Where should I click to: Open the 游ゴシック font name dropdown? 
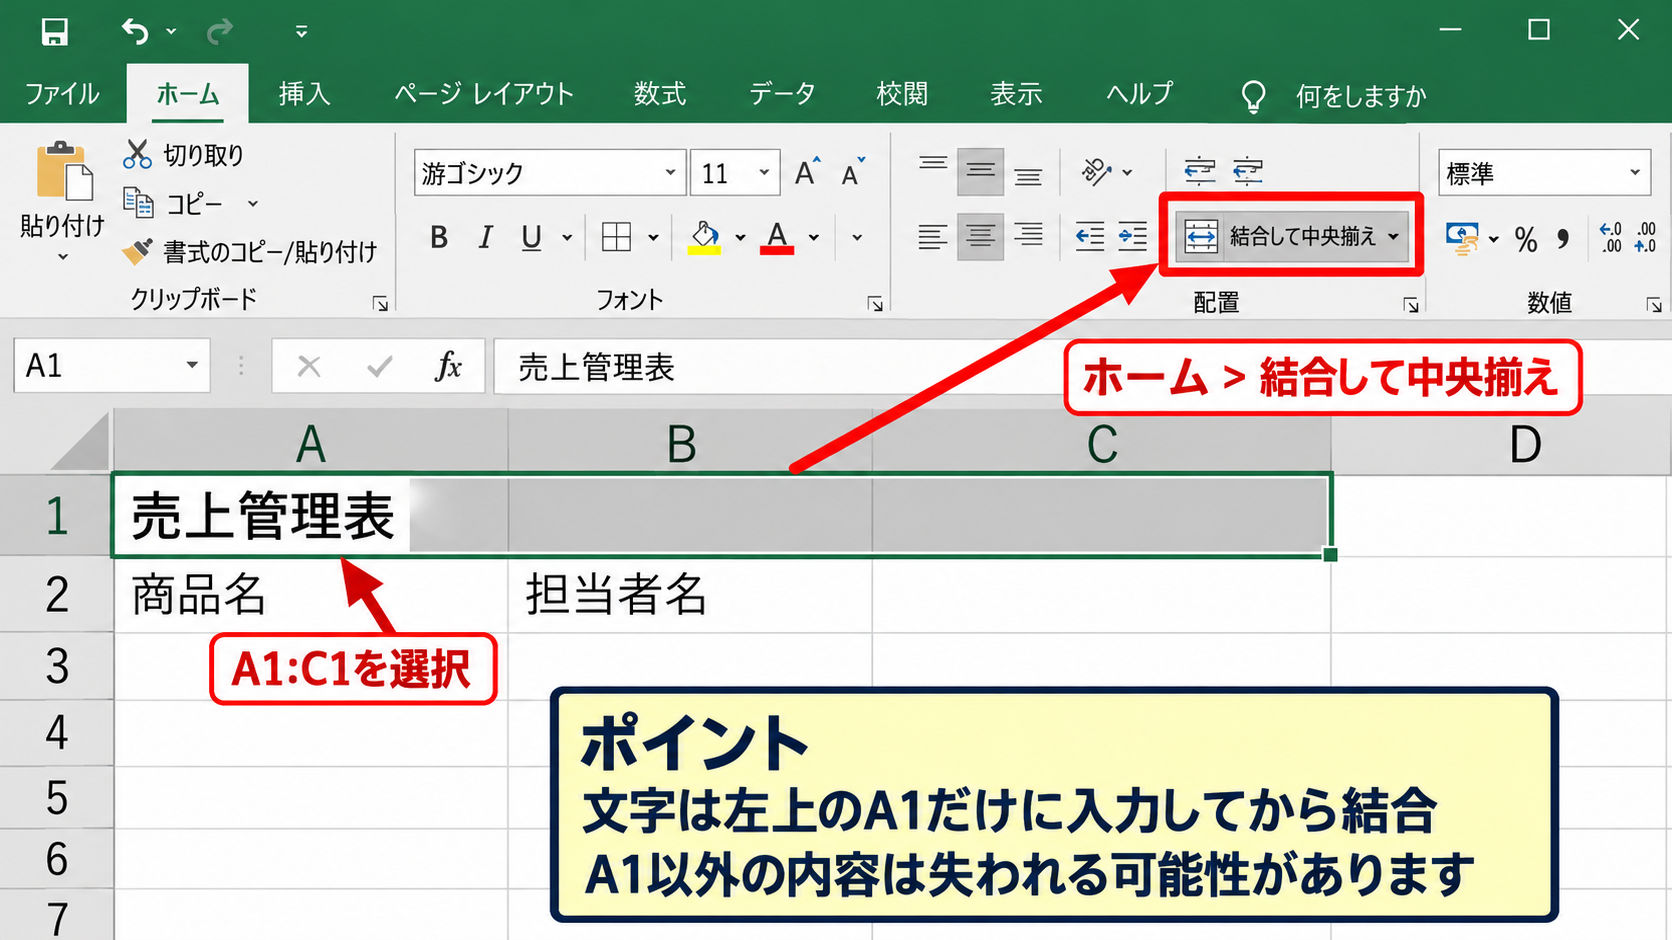[670, 173]
